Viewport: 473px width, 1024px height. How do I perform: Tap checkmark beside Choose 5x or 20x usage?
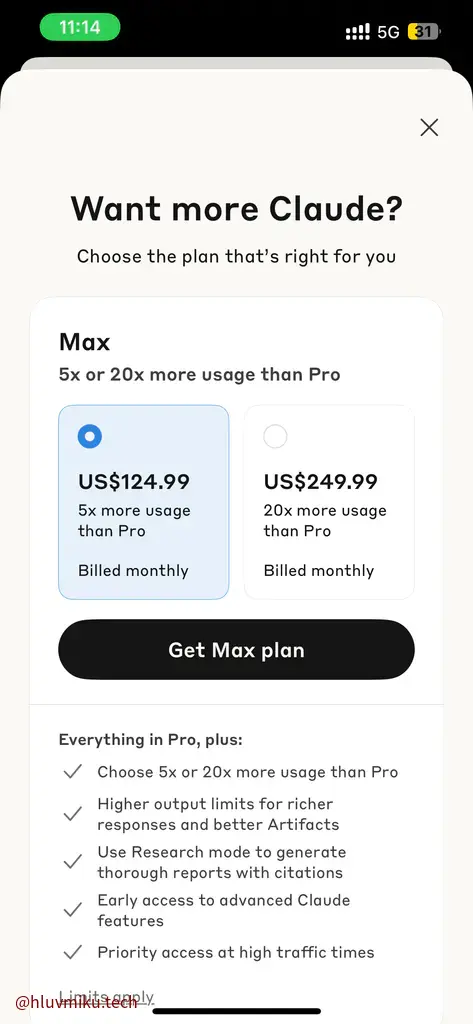pos(73,772)
